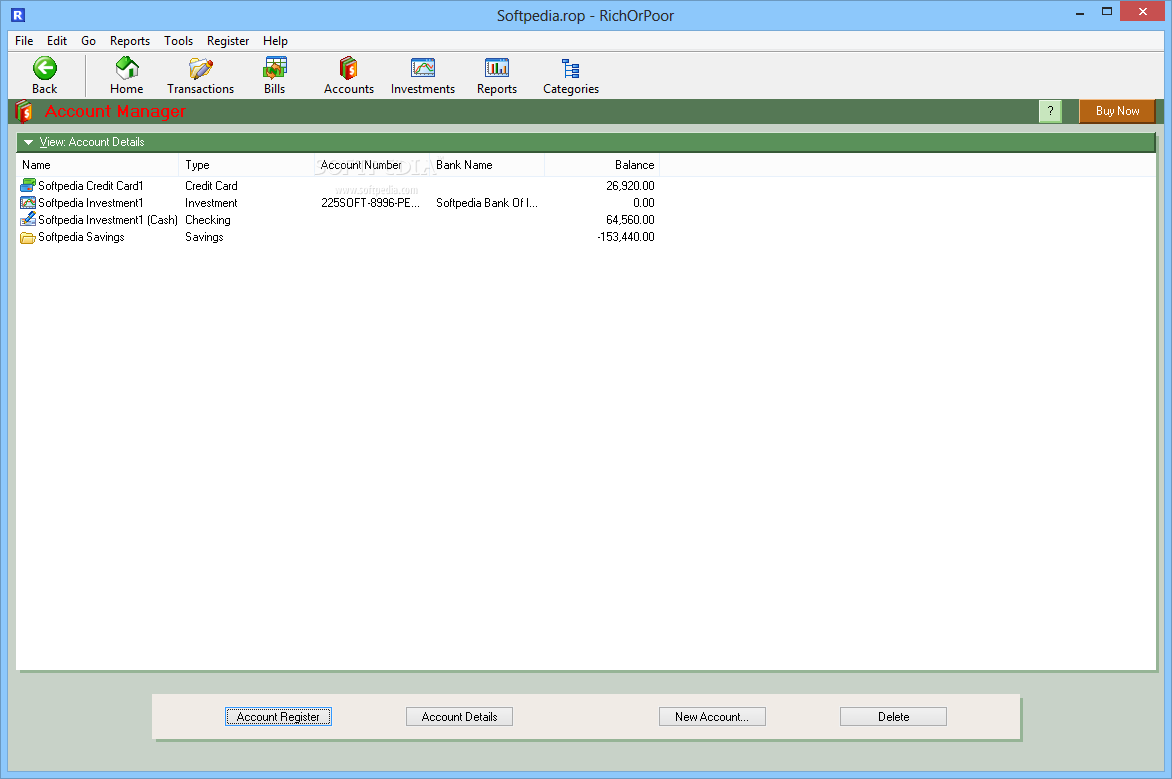Click the 64,560.00 balance value
This screenshot has width=1172, height=779.
(630, 220)
